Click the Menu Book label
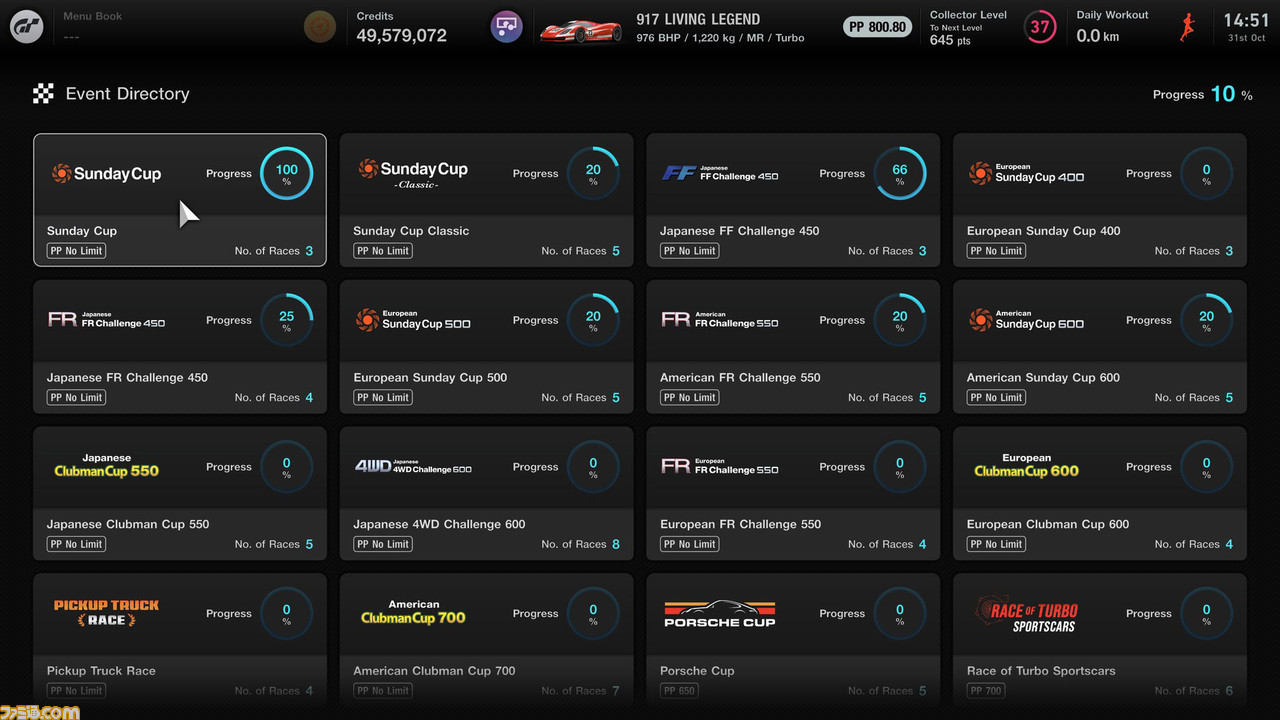This screenshot has height=720, width=1280. point(92,17)
